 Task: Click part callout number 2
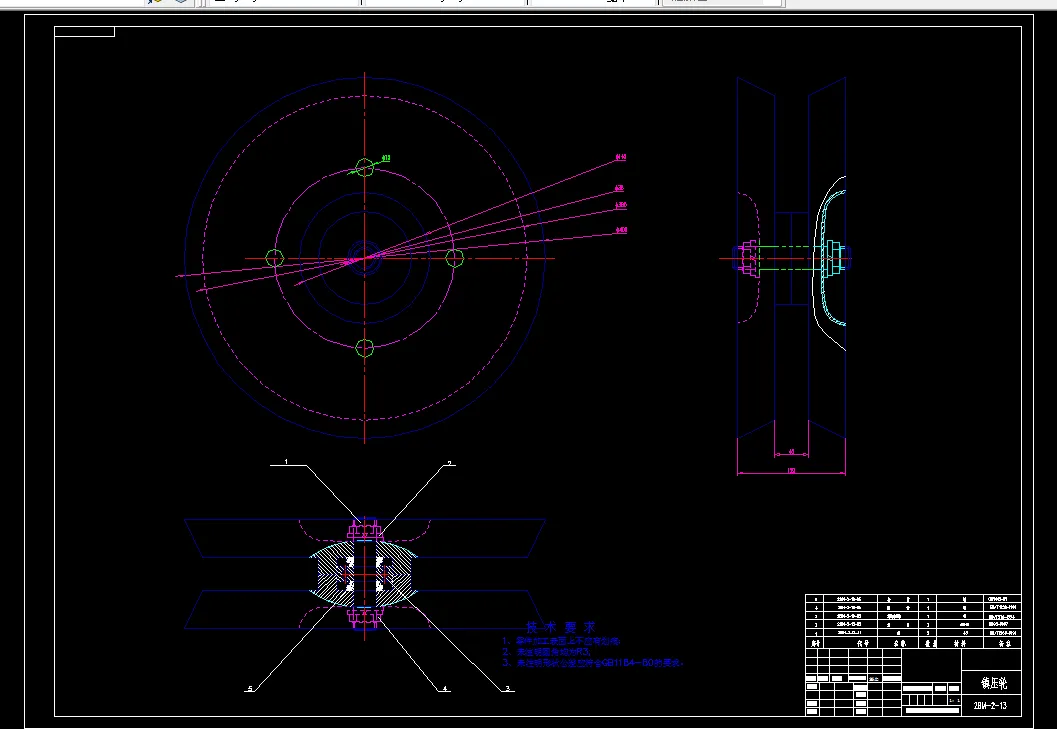pyautogui.click(x=450, y=463)
